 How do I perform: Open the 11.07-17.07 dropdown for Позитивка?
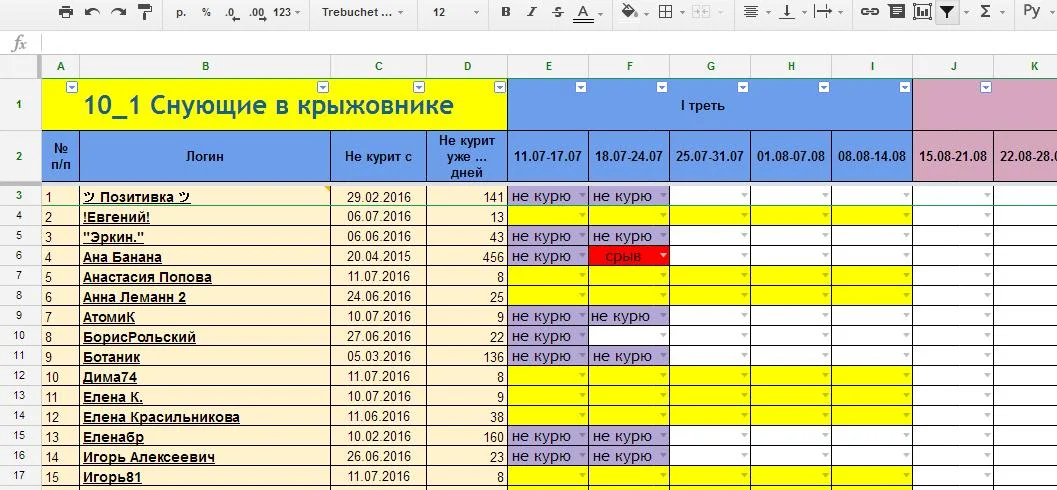[582, 196]
